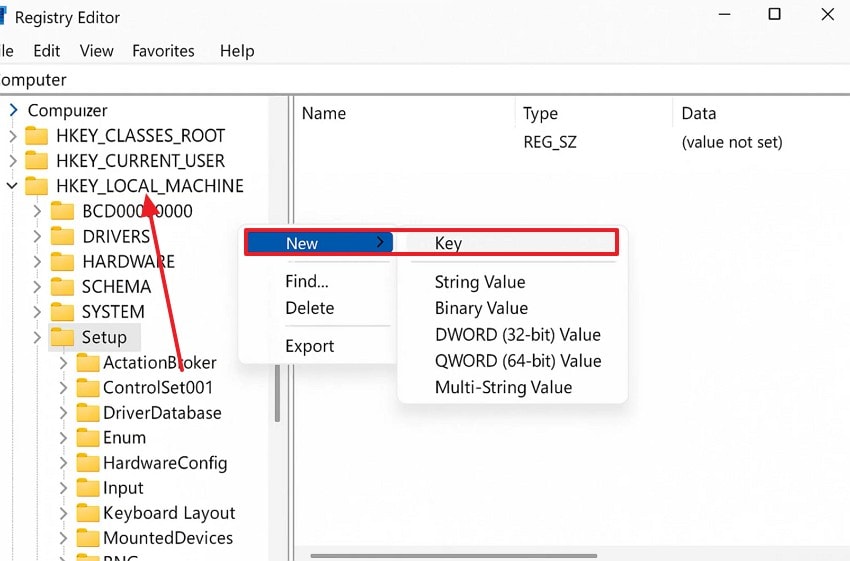
Task: Click the SYSTEM folder icon
Action: pos(62,312)
